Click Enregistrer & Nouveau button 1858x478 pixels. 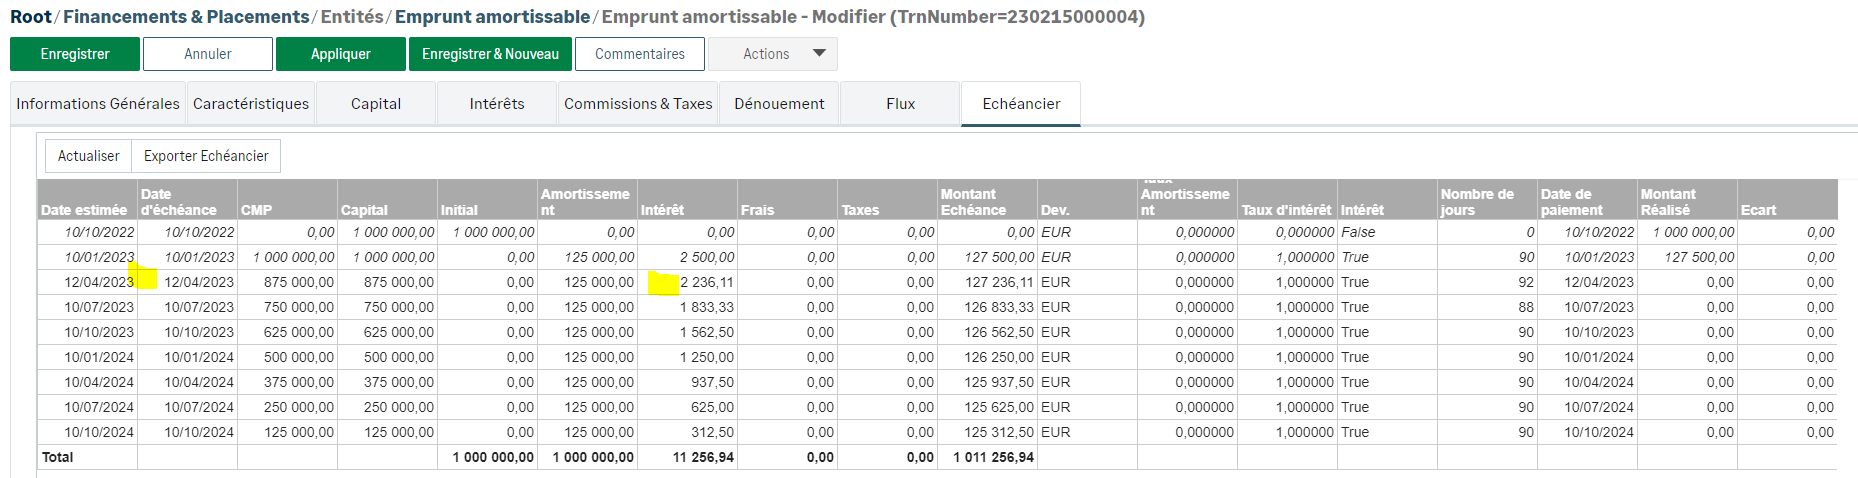pos(490,54)
